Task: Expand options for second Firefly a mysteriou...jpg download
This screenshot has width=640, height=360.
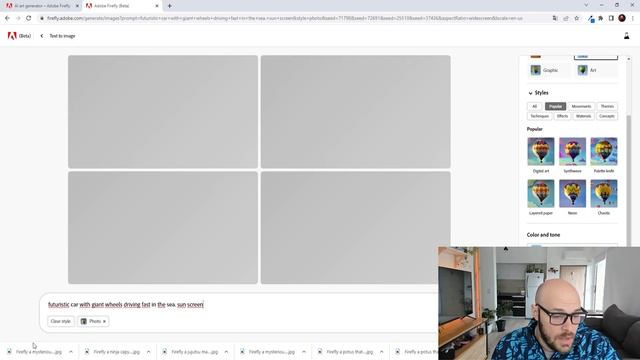Action: tap(304, 352)
